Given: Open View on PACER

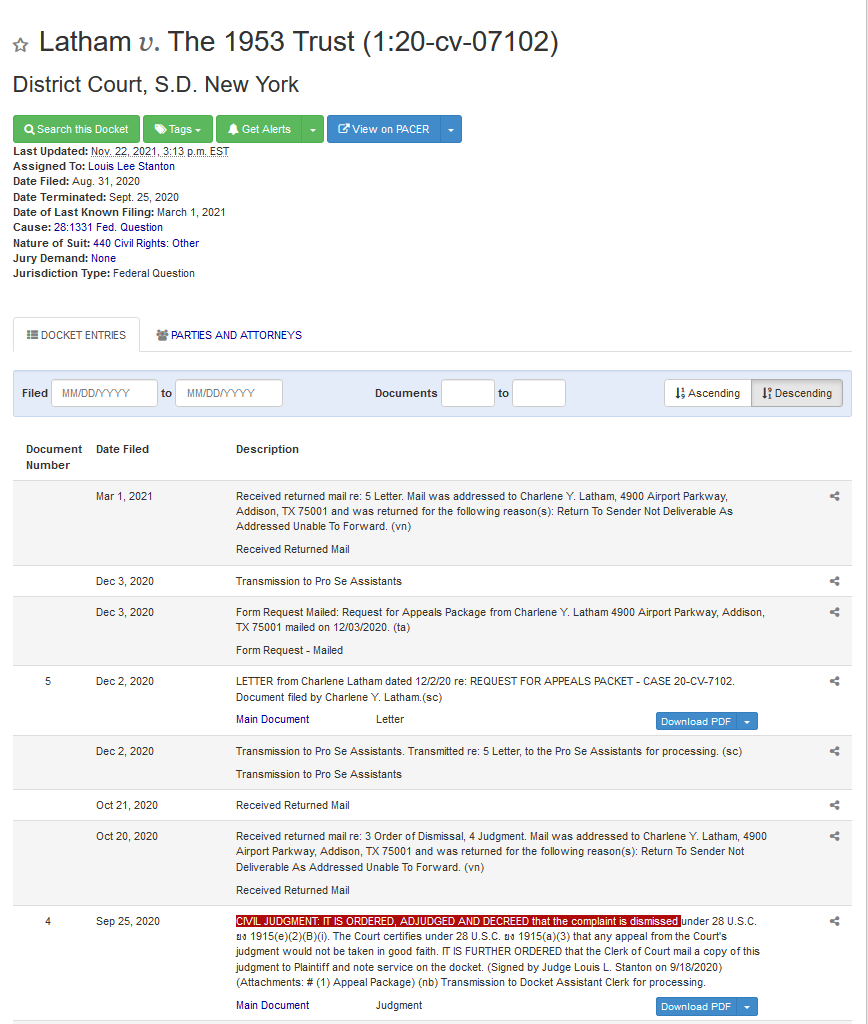Looking at the screenshot, I should [384, 129].
